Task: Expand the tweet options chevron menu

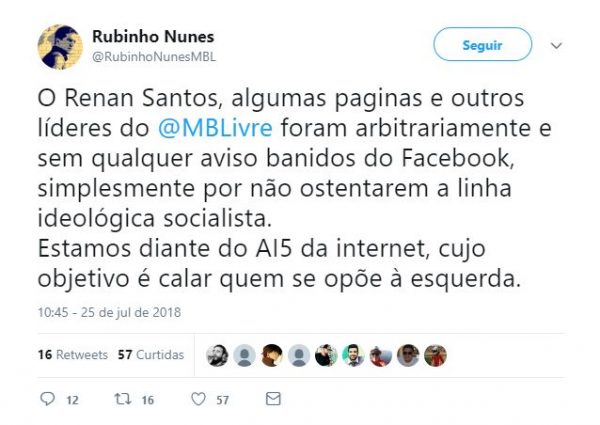Action: coord(556,46)
